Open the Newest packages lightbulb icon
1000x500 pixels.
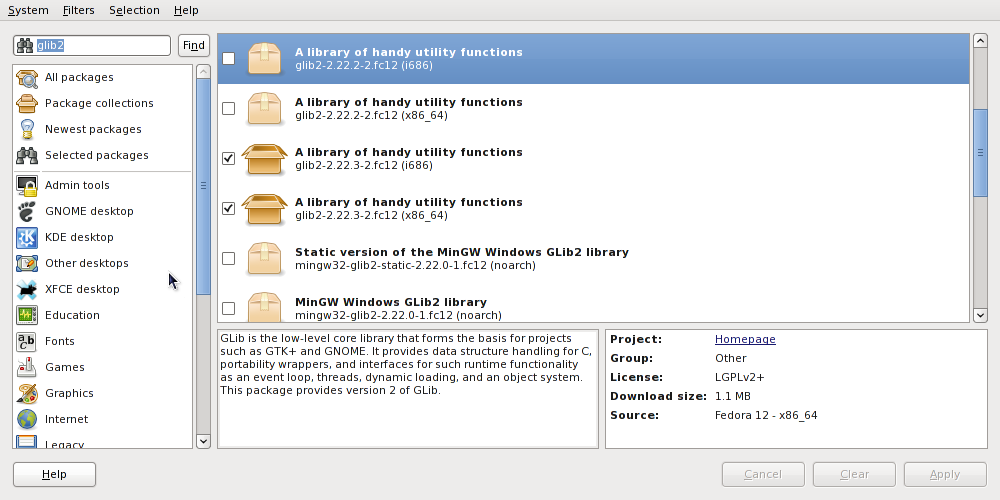click(x=27, y=130)
